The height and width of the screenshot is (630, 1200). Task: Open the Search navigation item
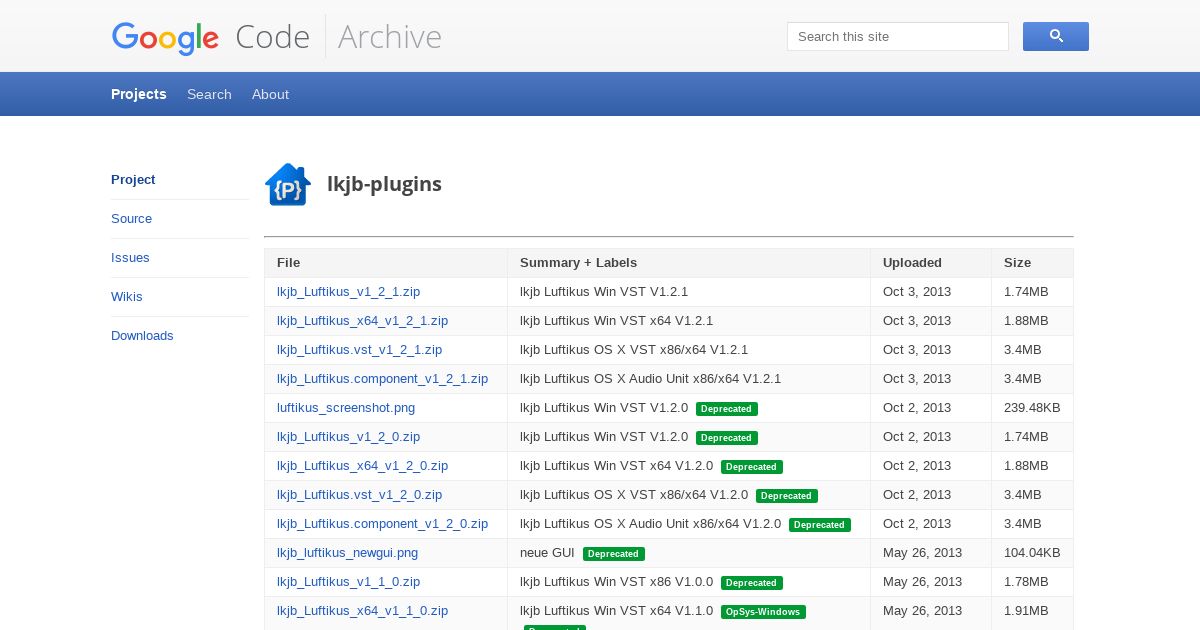coord(209,94)
